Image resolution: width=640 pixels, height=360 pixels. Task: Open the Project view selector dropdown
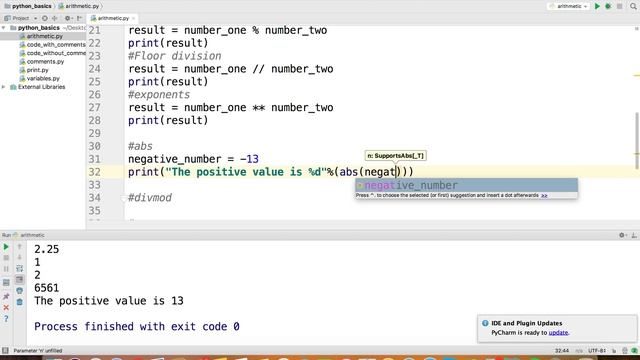(x=20, y=18)
